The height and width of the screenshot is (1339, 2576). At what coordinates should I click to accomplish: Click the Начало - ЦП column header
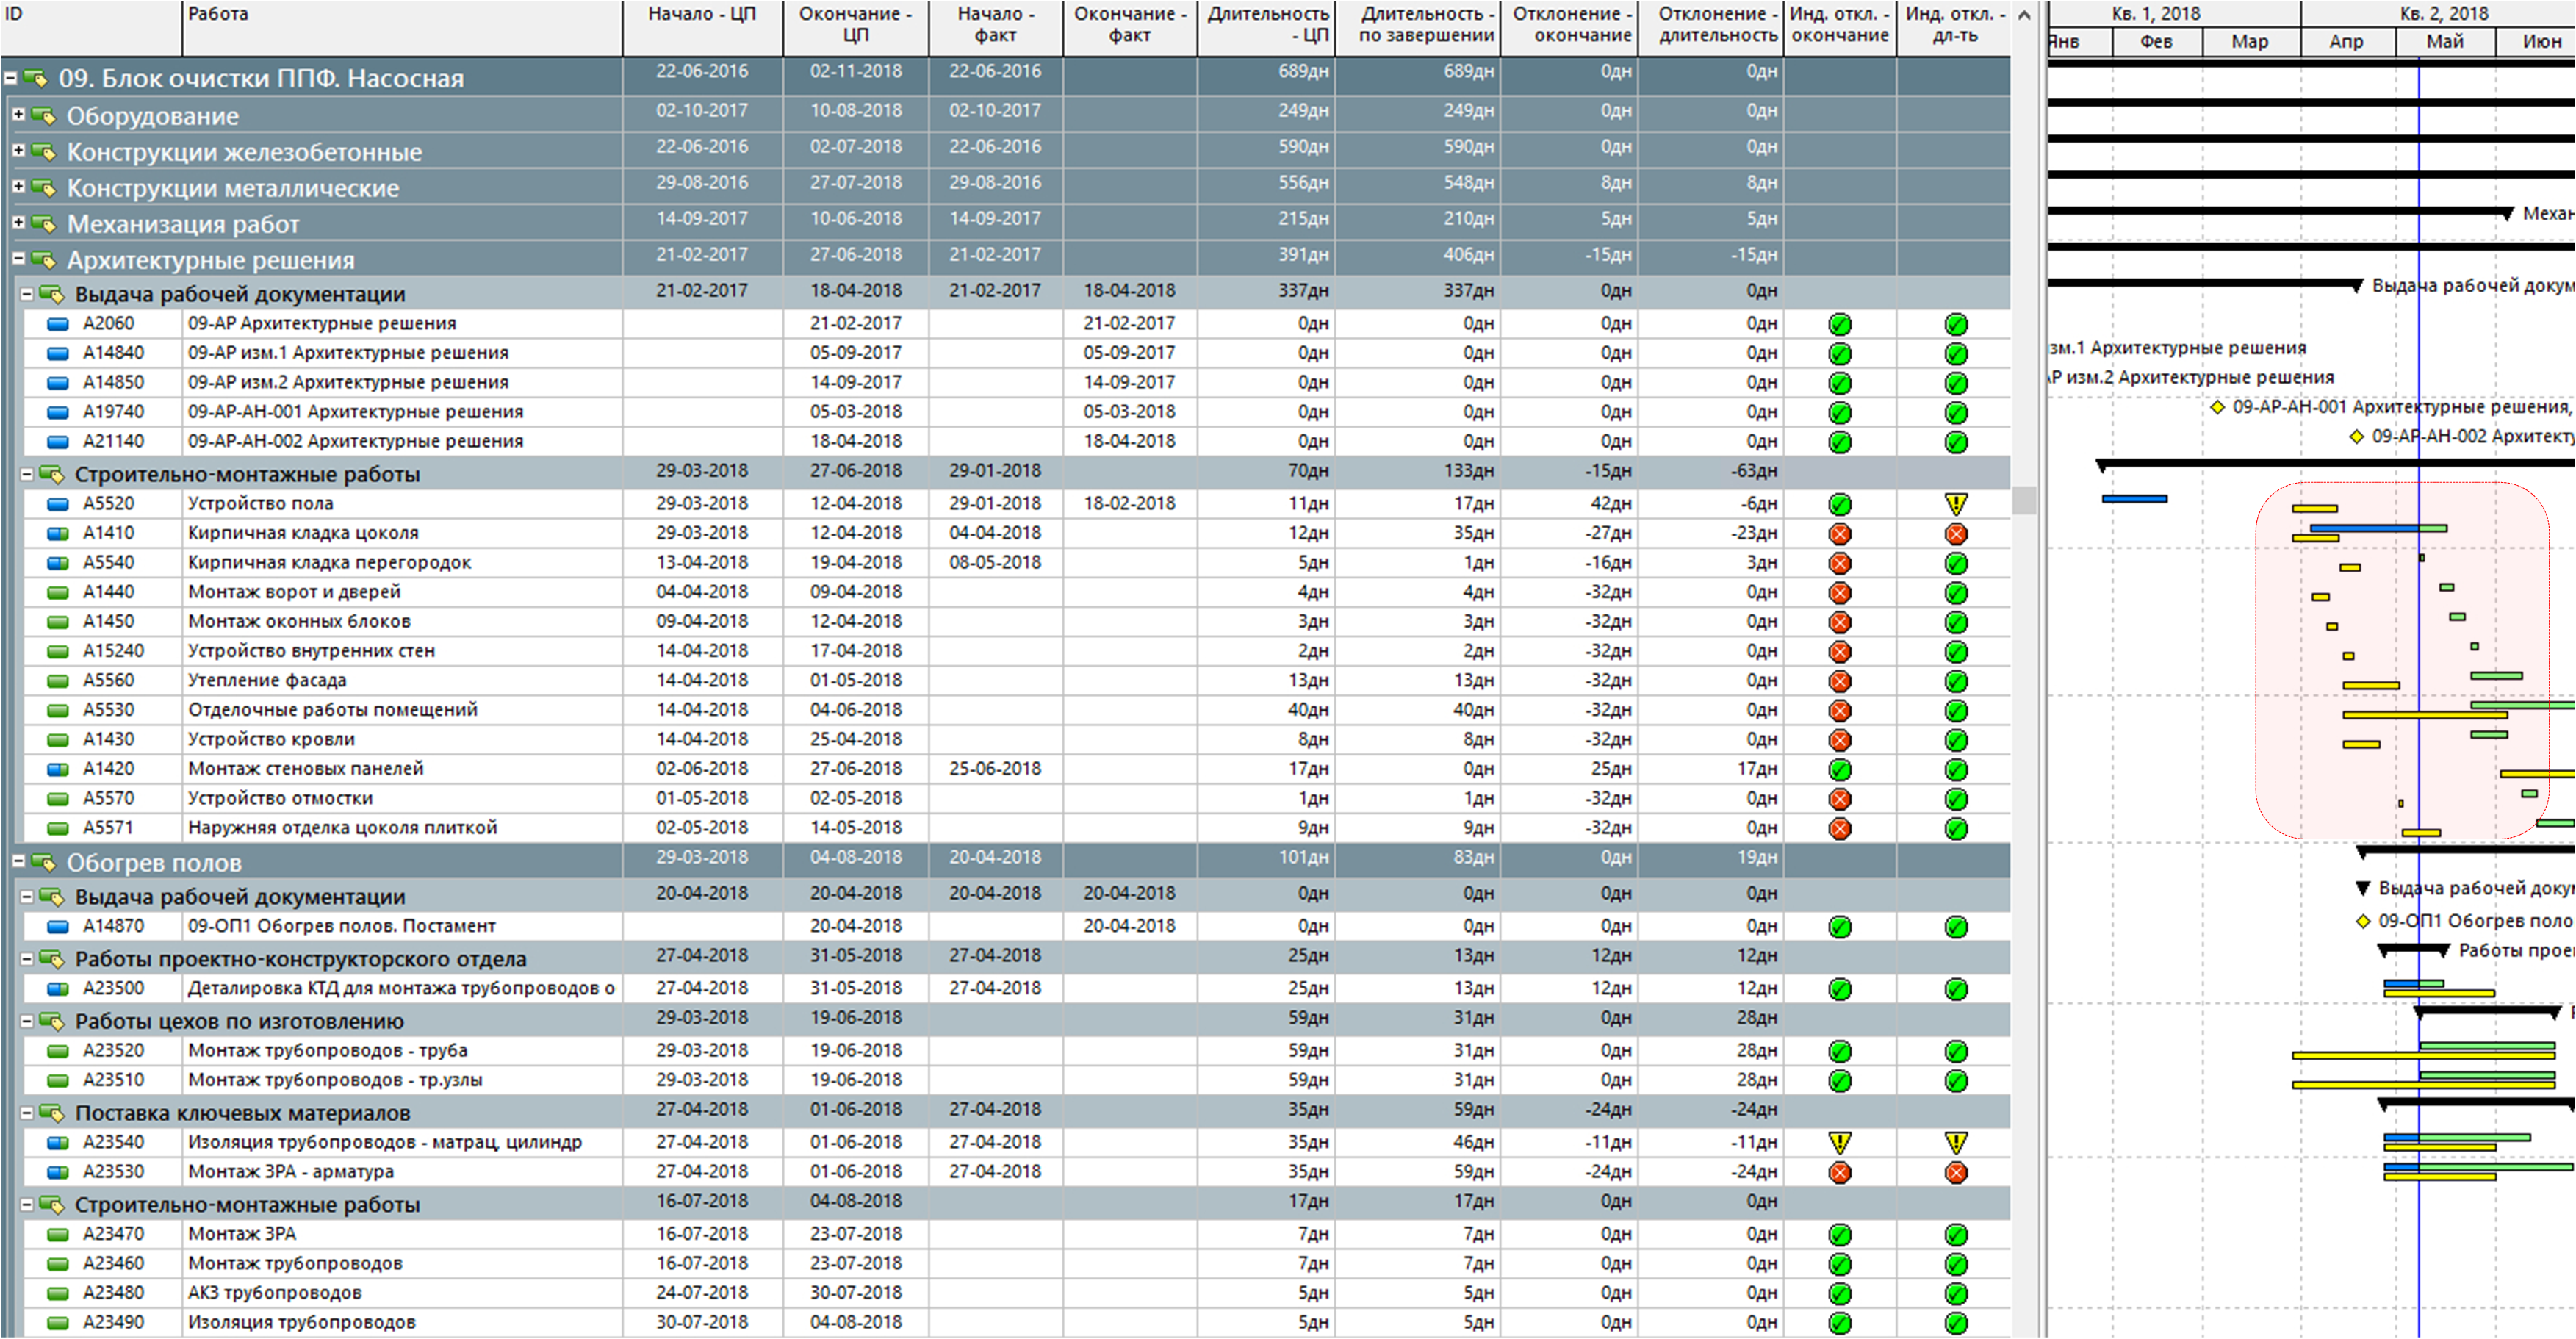point(702,27)
